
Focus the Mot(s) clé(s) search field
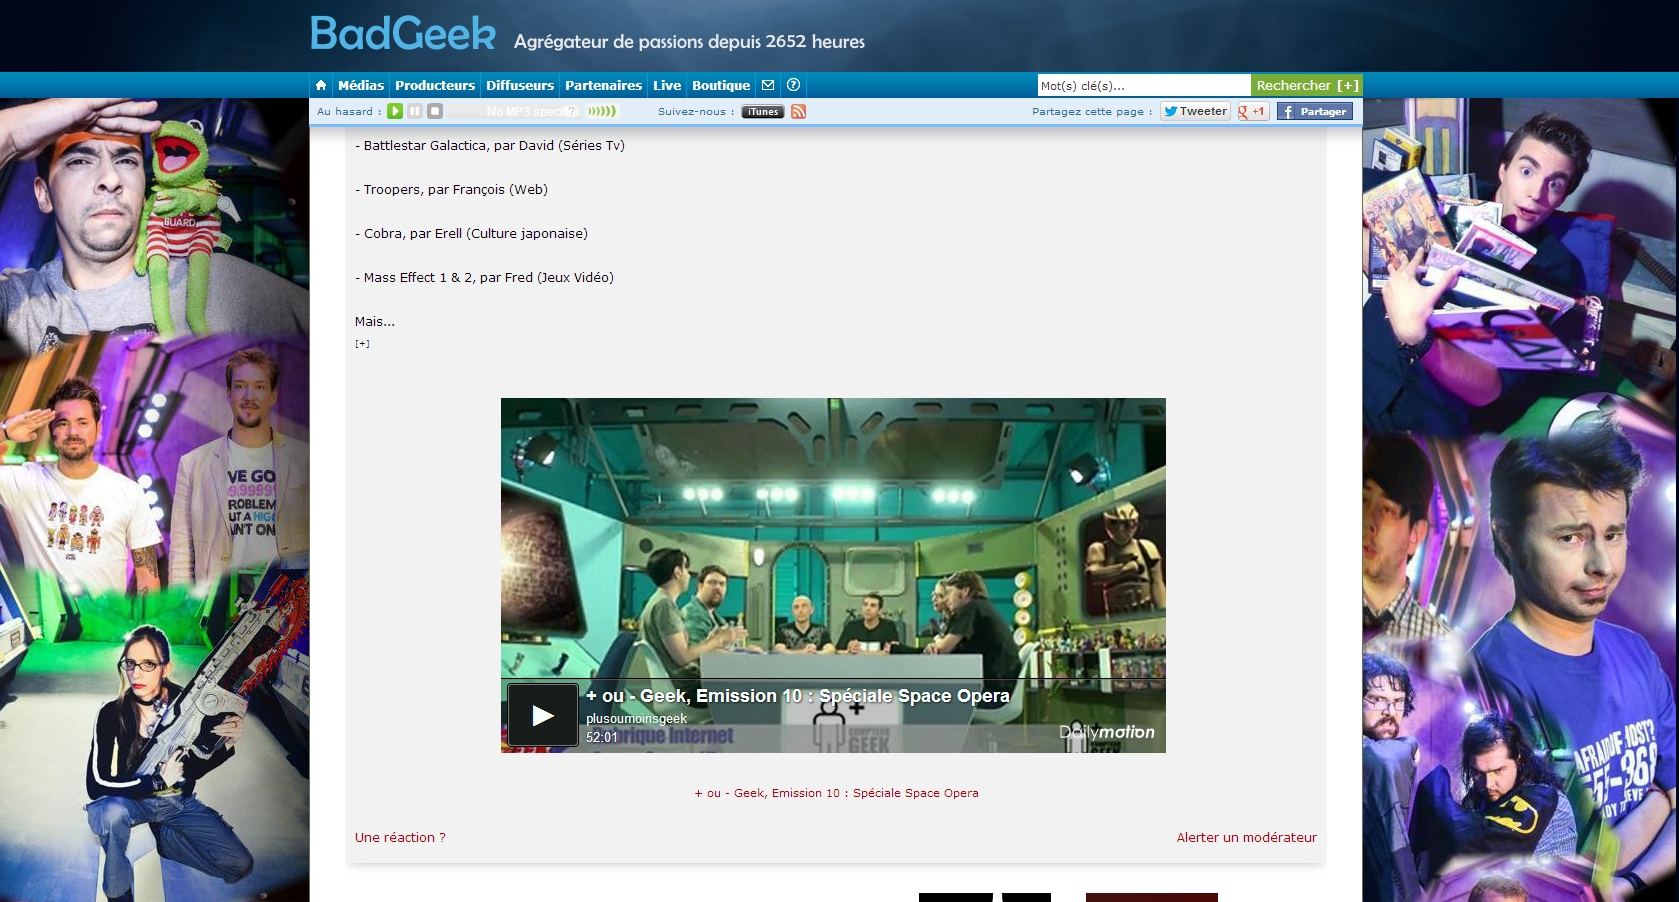[x=1143, y=86]
